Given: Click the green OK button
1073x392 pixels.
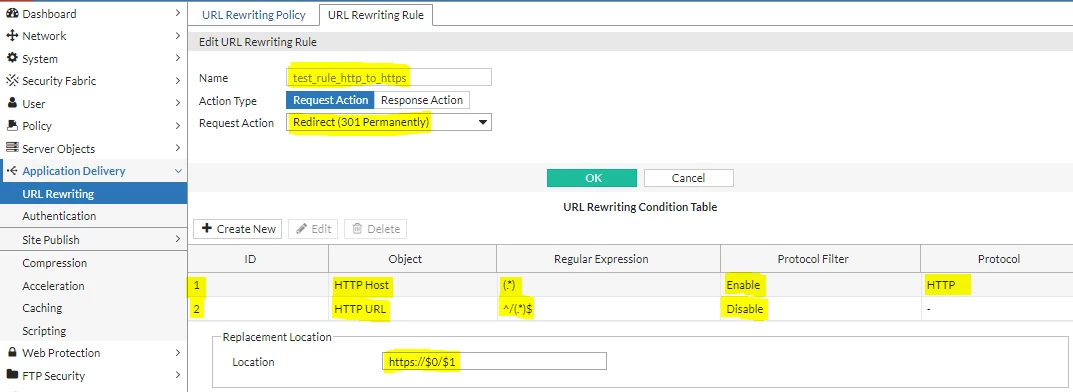Looking at the screenshot, I should 592,178.
